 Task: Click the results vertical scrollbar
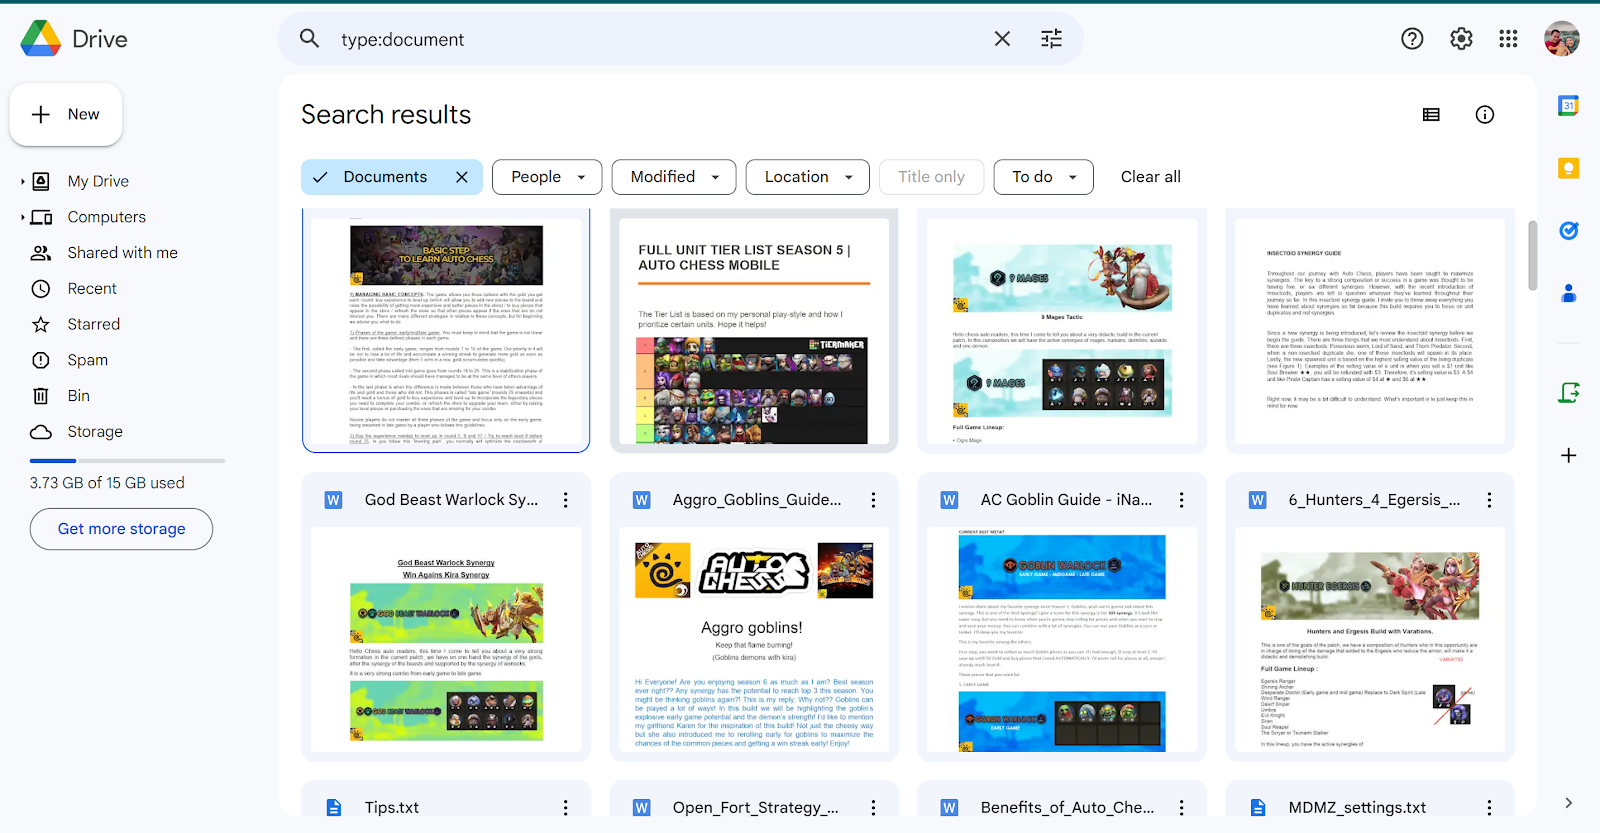1532,256
